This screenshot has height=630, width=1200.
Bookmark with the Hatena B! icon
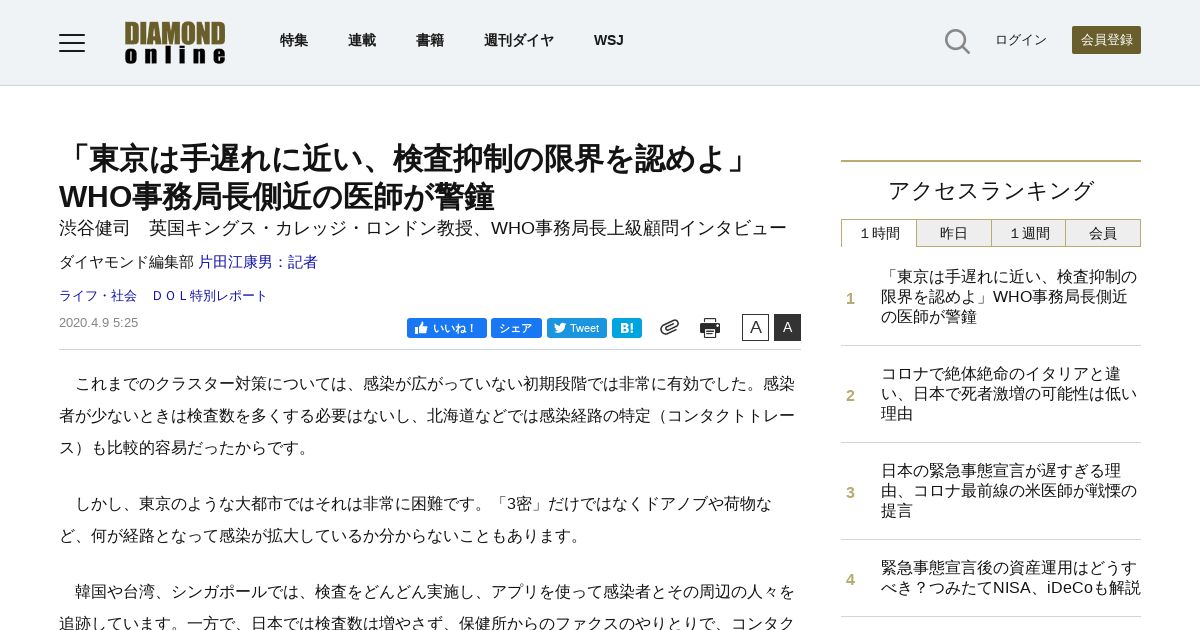627,328
